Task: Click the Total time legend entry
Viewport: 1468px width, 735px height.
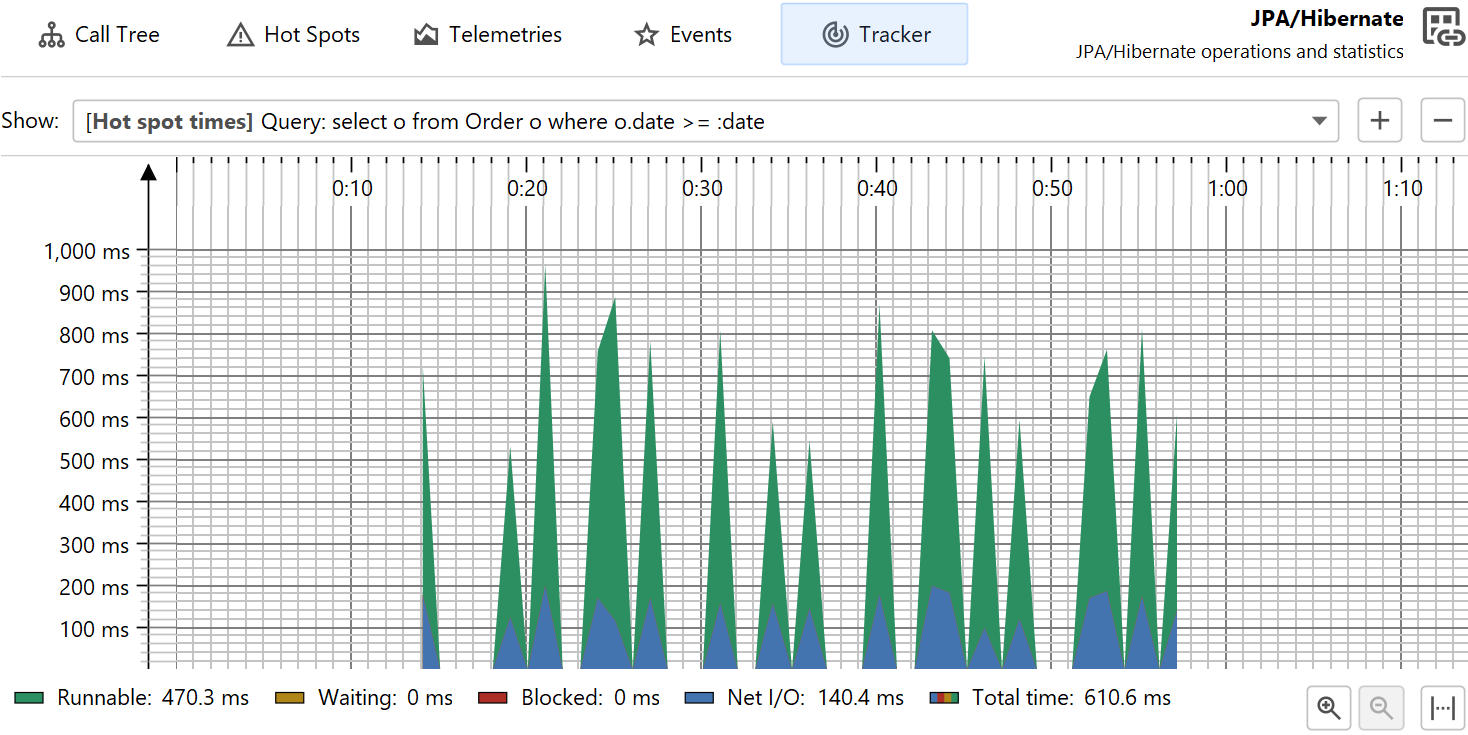Action: click(1050, 698)
